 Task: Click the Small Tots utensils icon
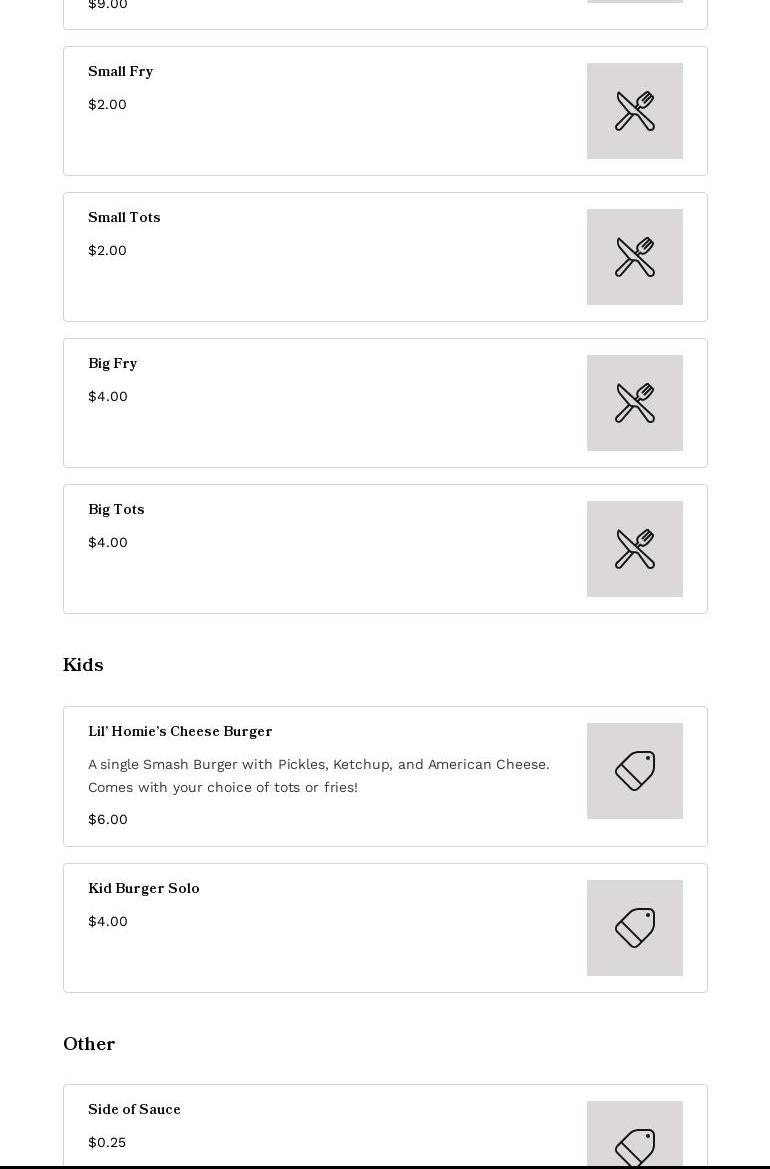634,257
